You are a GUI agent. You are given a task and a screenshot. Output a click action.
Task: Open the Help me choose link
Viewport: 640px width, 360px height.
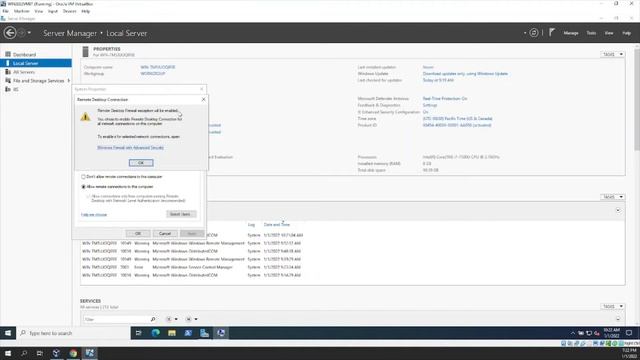click(x=94, y=215)
